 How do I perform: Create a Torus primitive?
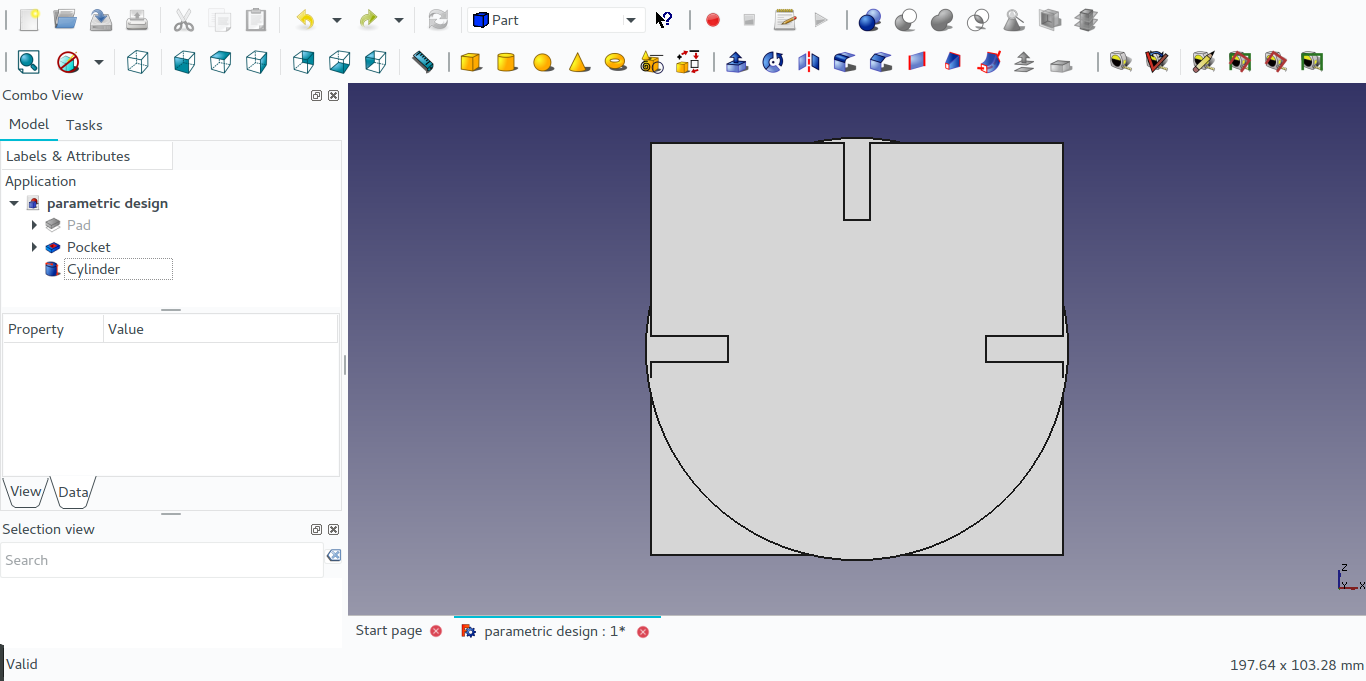[x=616, y=61]
